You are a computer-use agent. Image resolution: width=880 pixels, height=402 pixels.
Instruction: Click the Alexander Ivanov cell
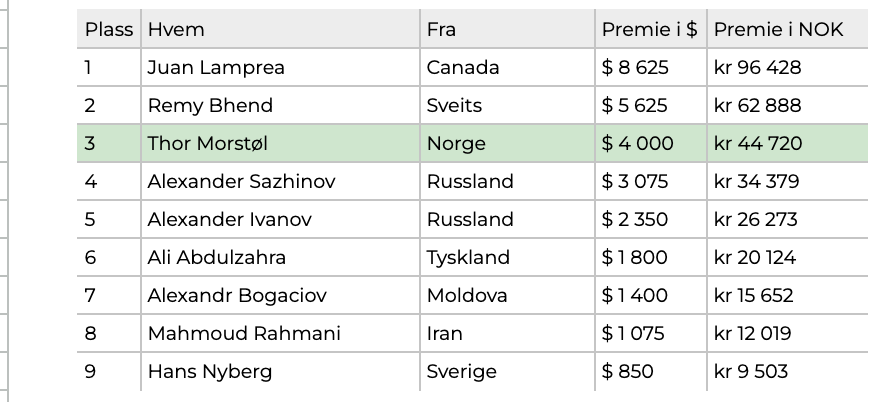pyautogui.click(x=281, y=220)
